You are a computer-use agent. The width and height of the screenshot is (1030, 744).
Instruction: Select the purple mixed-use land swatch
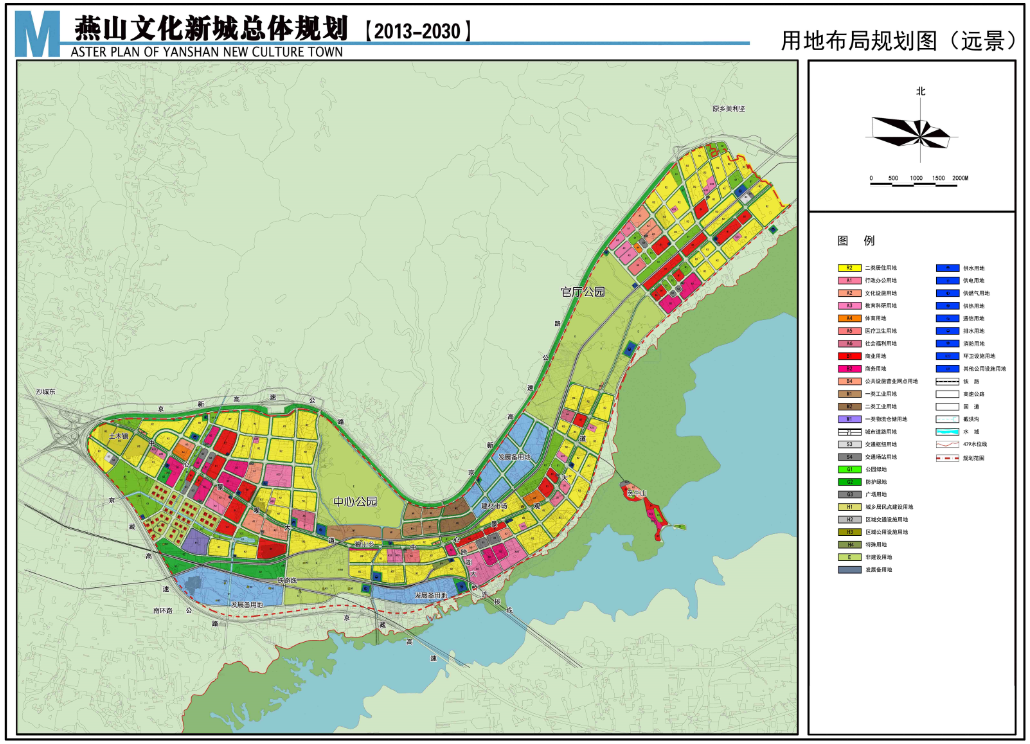coord(849,419)
